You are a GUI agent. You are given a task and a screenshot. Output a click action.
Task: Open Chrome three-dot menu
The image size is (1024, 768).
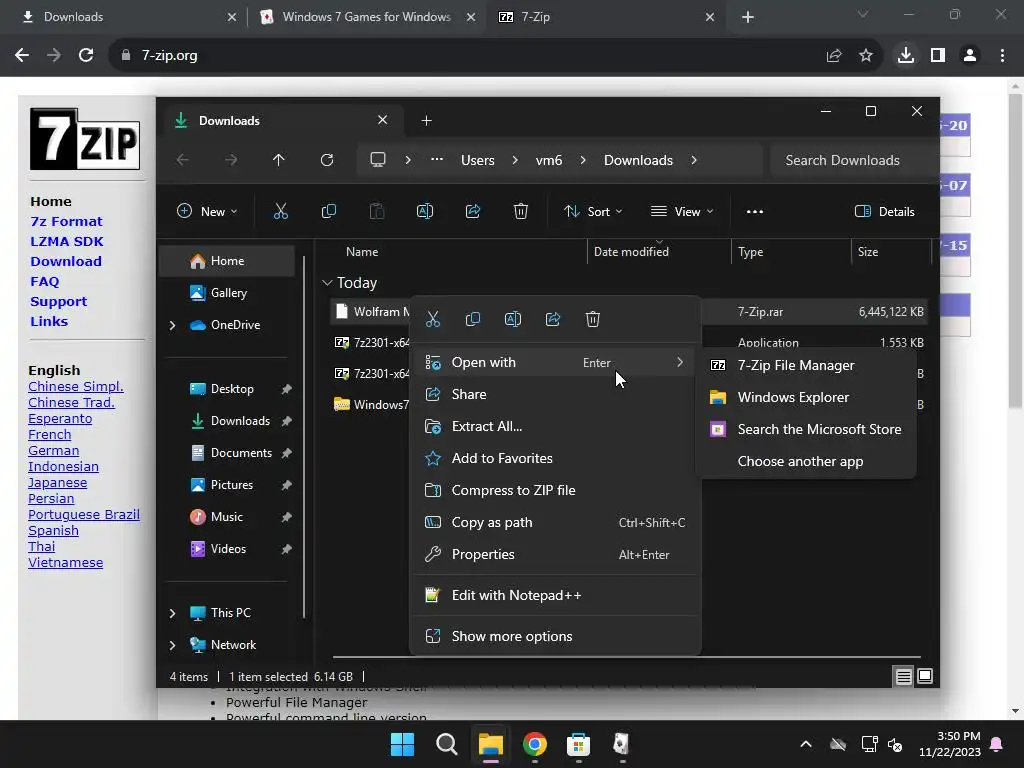1002,56
